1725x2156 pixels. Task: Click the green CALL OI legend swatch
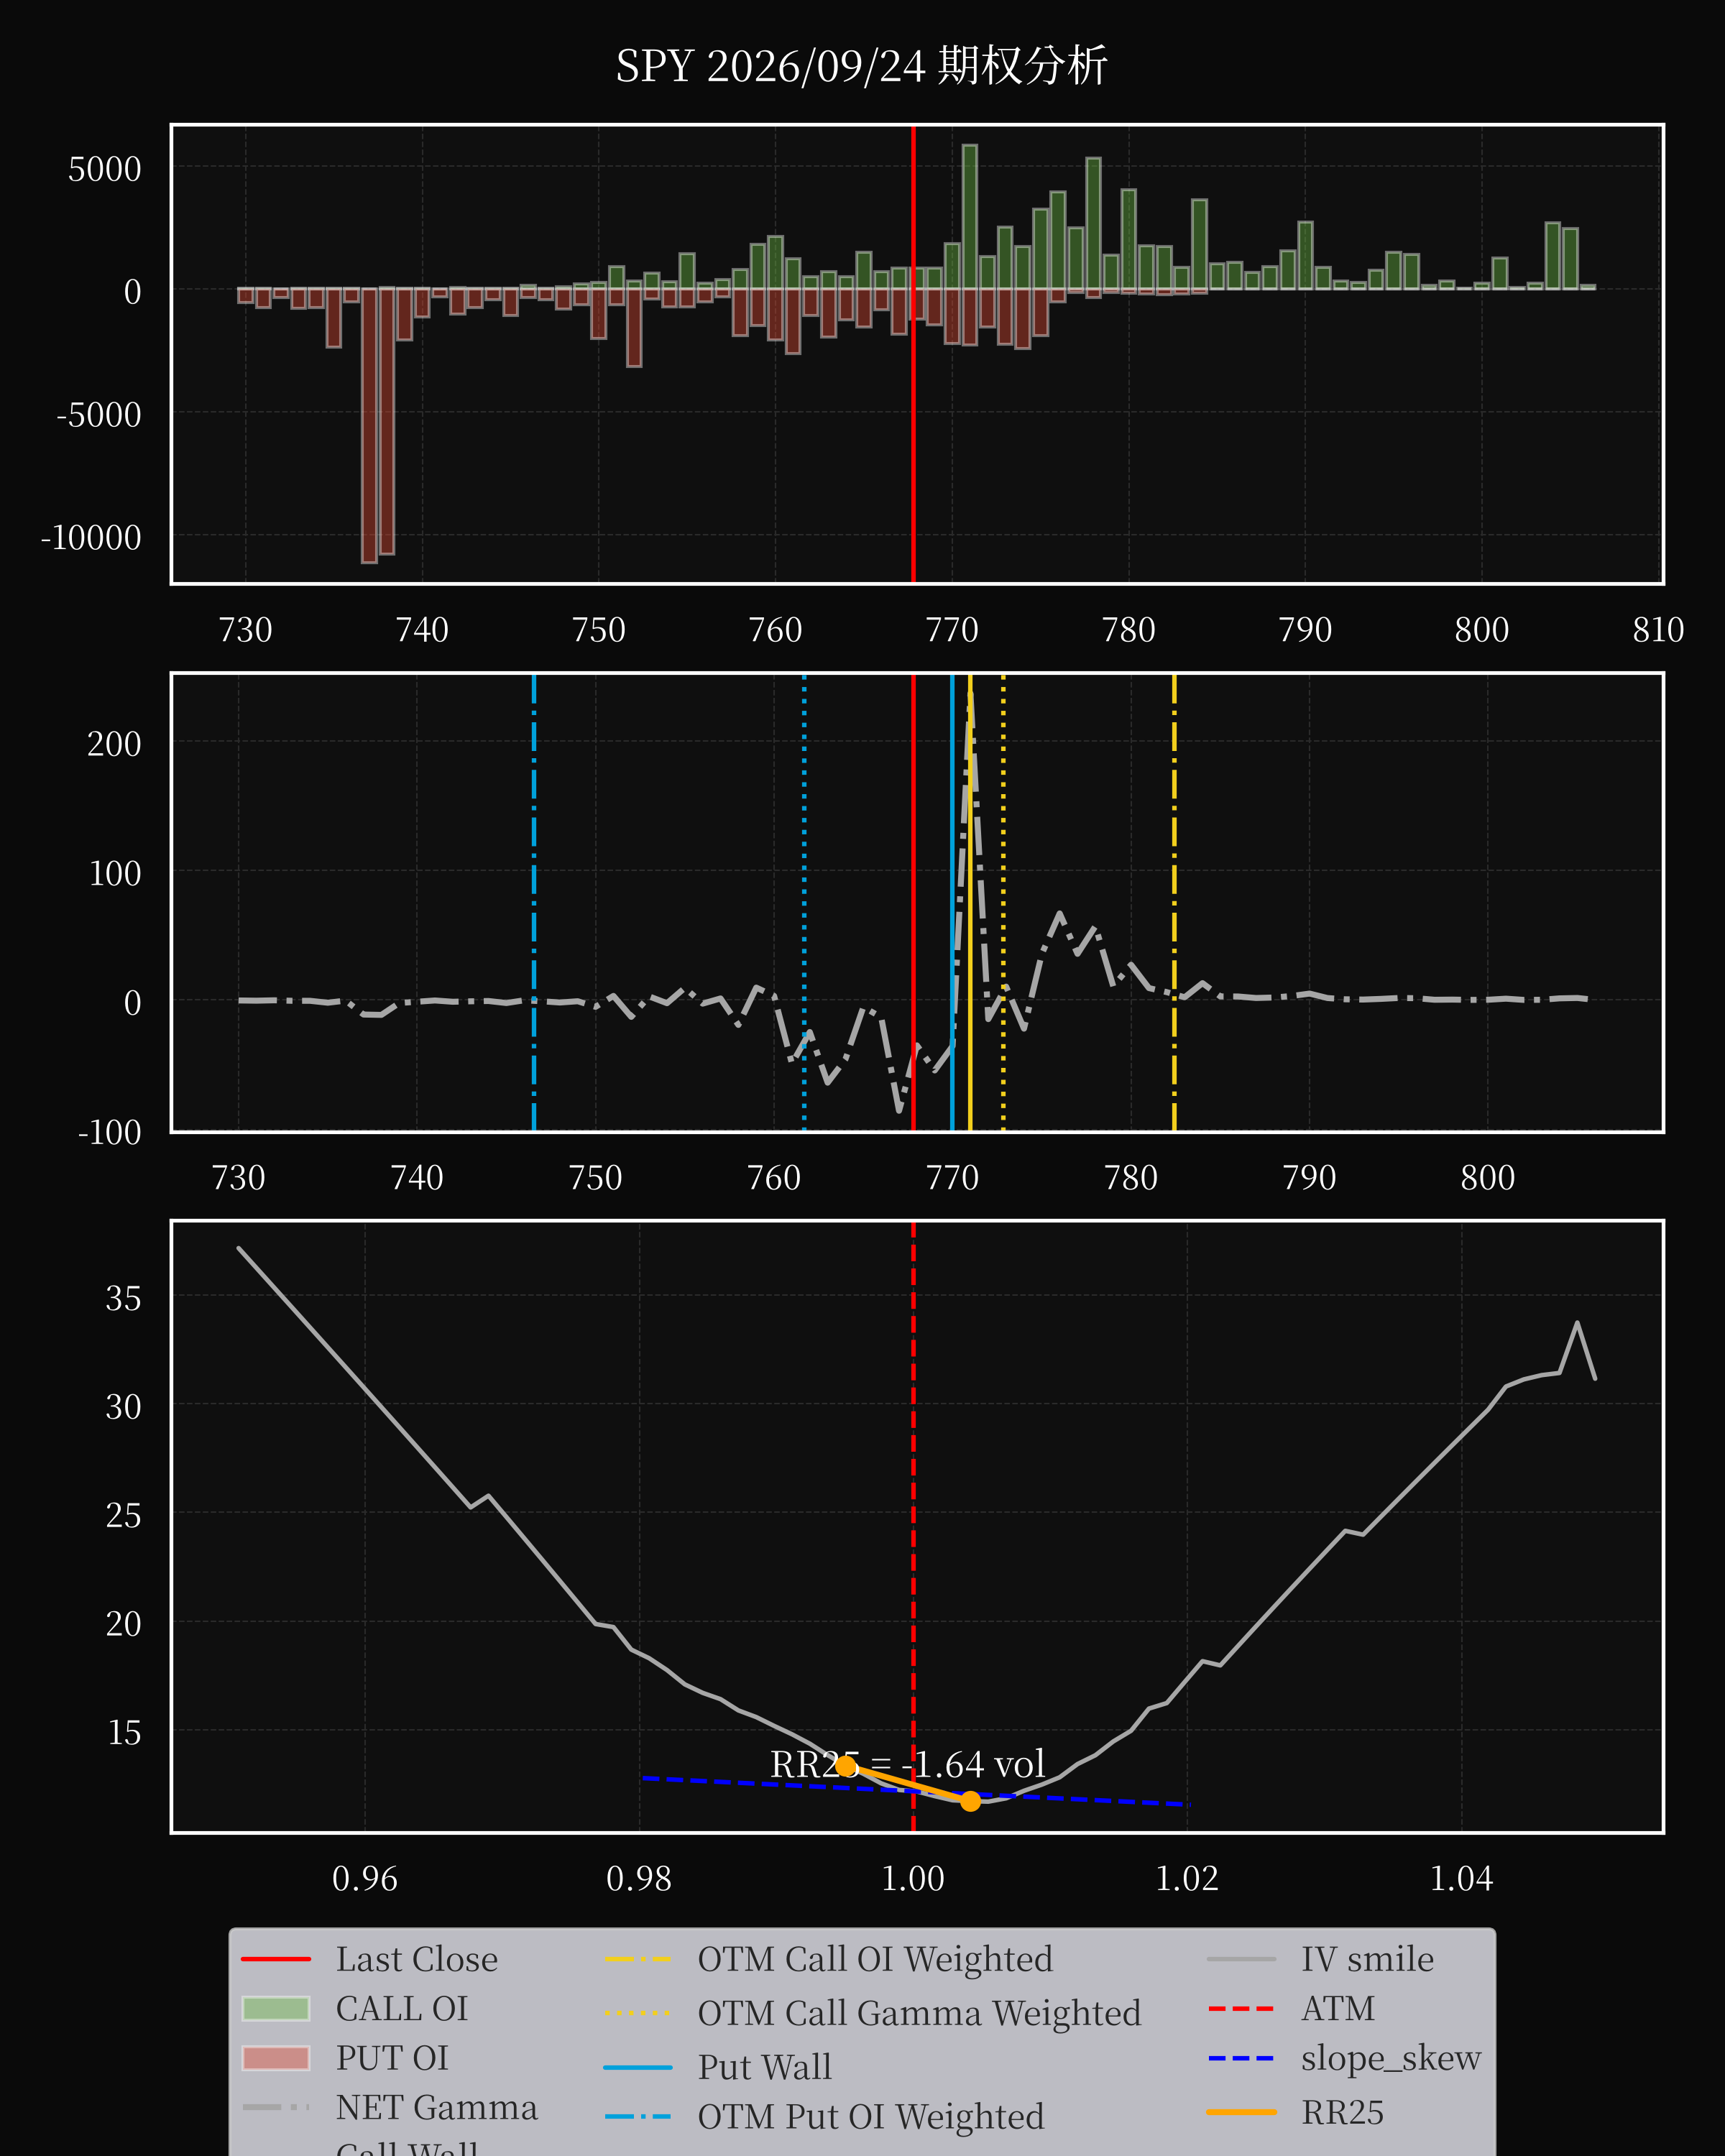point(276,2008)
